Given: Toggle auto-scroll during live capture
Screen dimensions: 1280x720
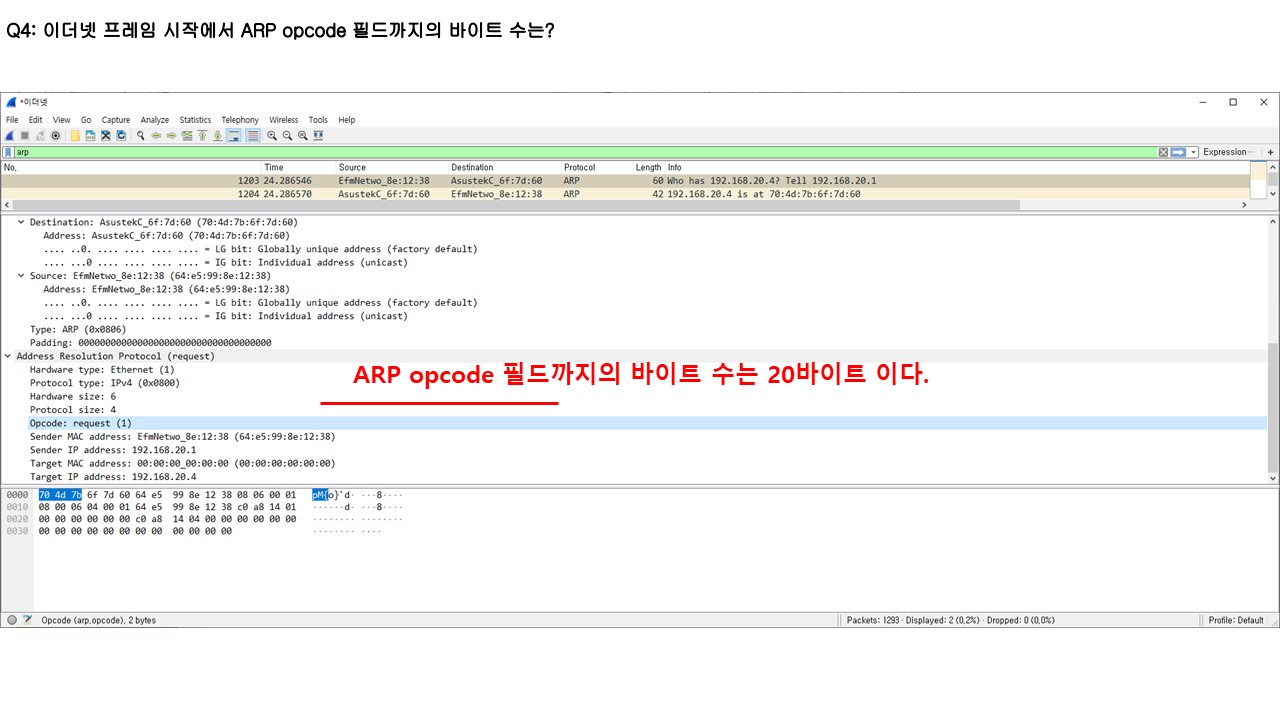Looking at the screenshot, I should (233, 135).
